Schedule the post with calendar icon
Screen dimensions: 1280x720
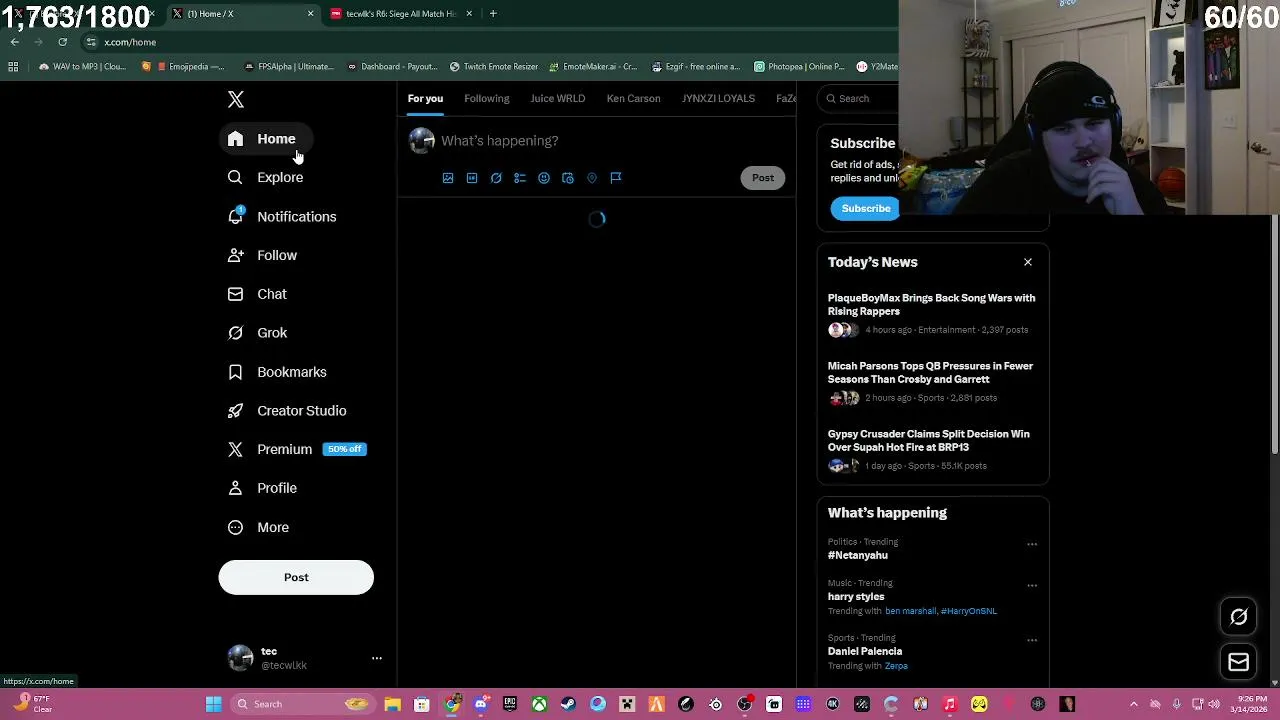568,178
